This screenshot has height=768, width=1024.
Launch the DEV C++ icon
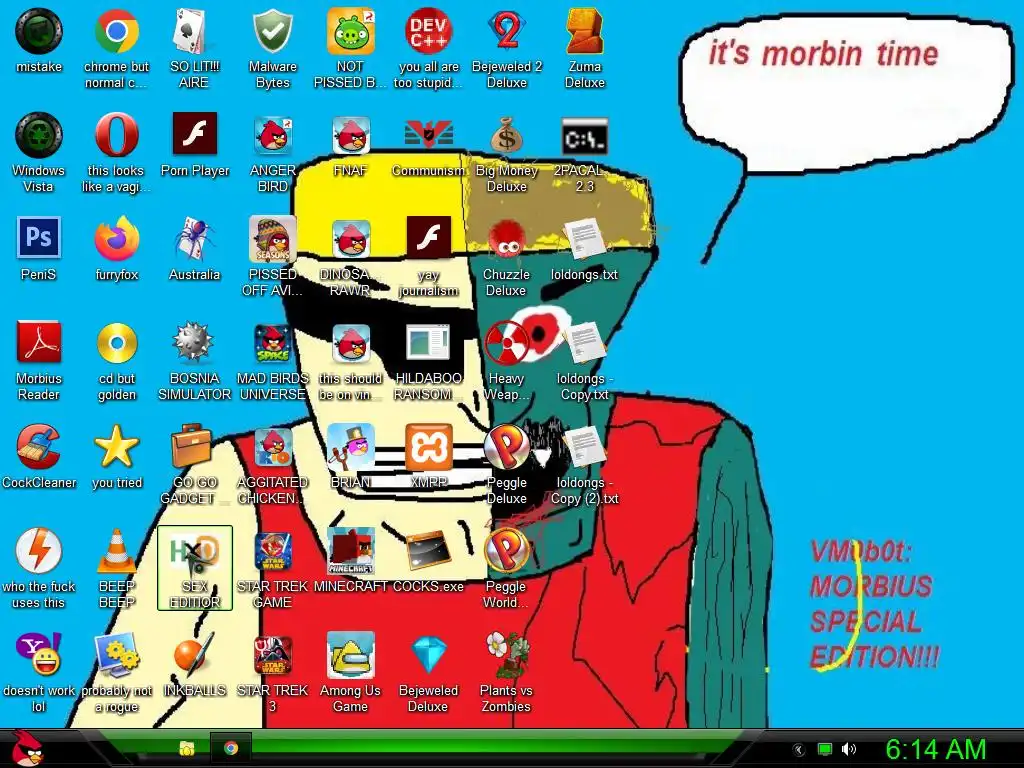[428, 32]
